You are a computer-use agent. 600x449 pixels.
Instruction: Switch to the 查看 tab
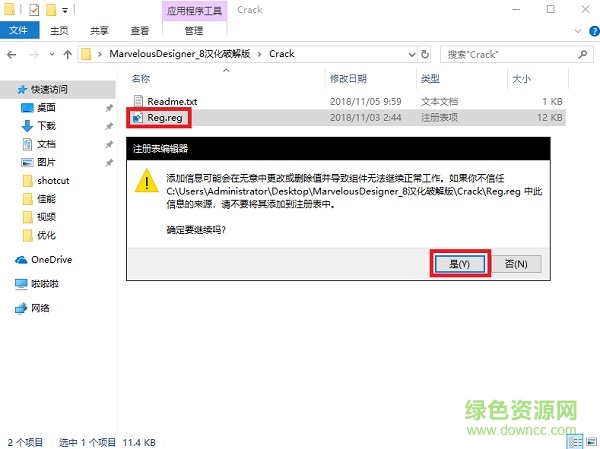click(140, 31)
